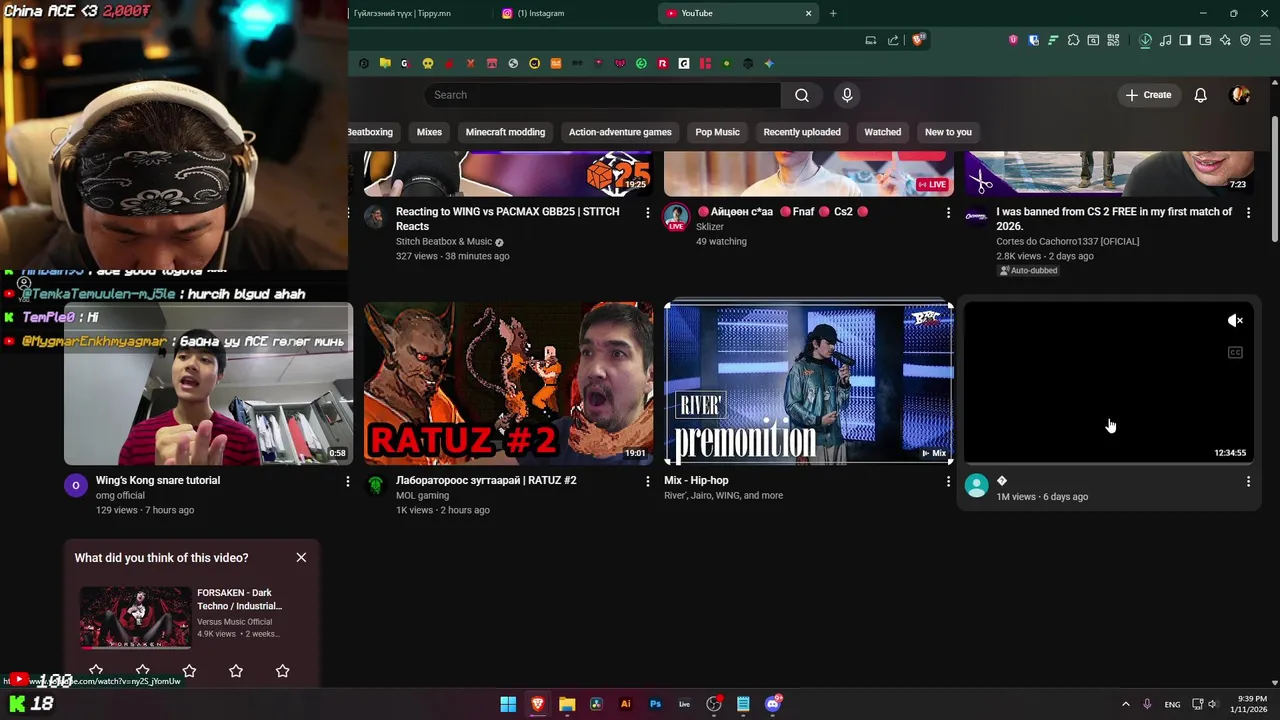Open omg official channel link
Image resolution: width=1280 pixels, height=720 pixels.
(x=120, y=495)
